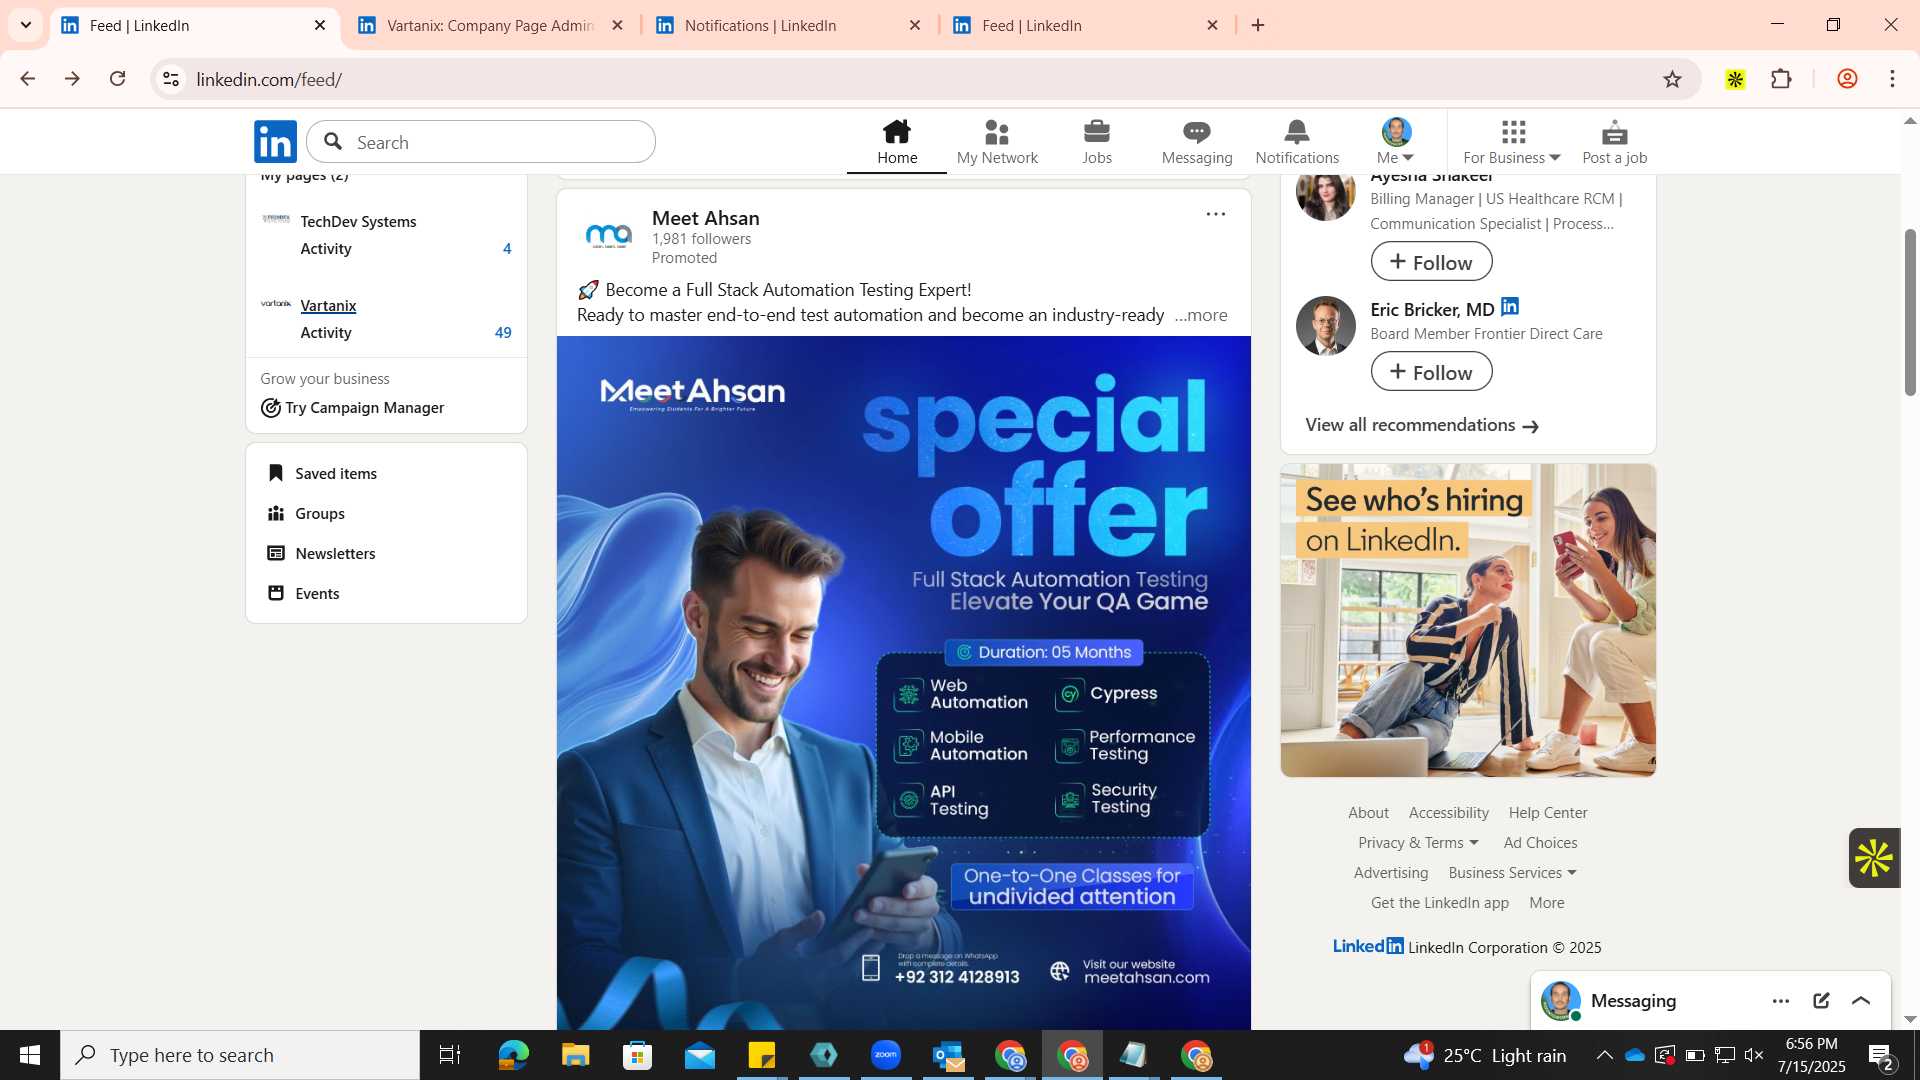Screen dimensions: 1920x1080
Task: Open Messaging panel more options
Action: coord(1781,1000)
